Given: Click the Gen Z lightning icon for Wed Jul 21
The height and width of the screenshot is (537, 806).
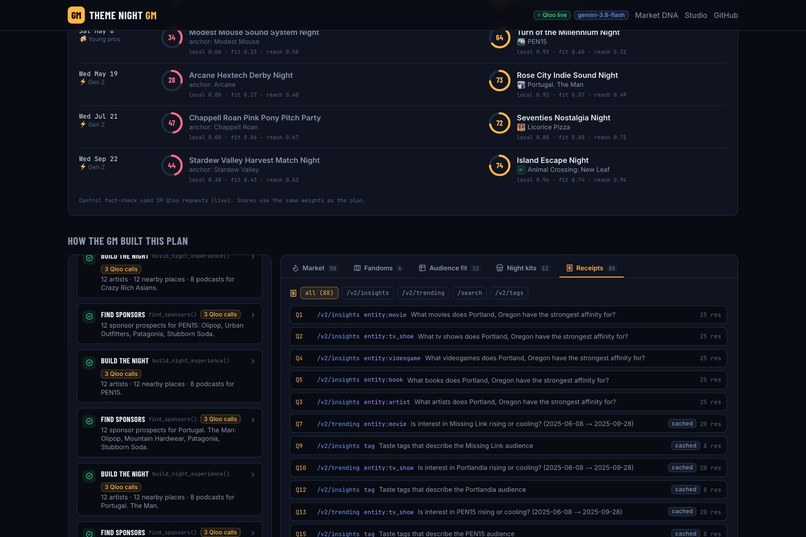Looking at the screenshot, I should (82, 124).
